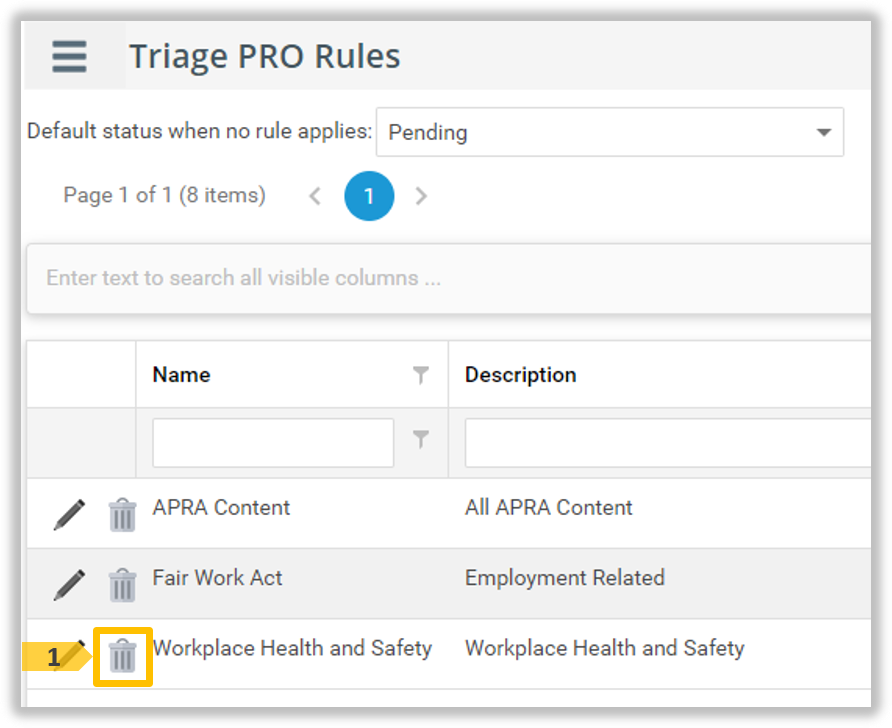Delete the Fair Work Act rule

122,585
